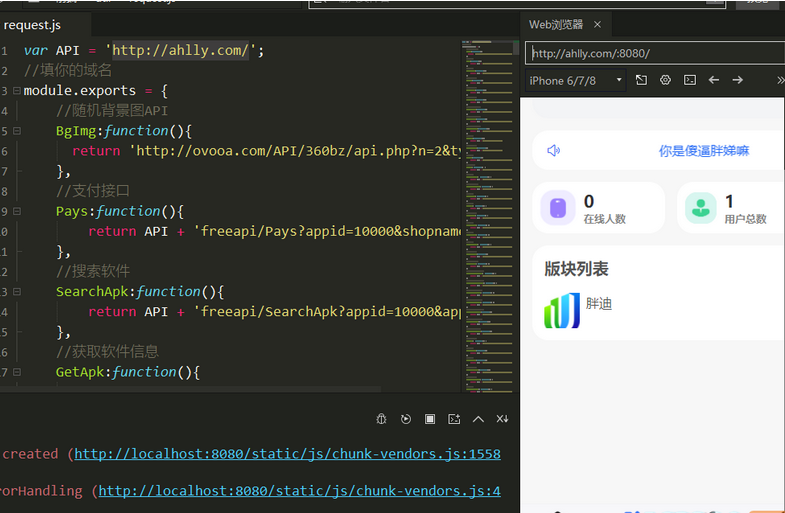Go forward in the built-in browser
The height and width of the screenshot is (513, 785).
pos(738,80)
